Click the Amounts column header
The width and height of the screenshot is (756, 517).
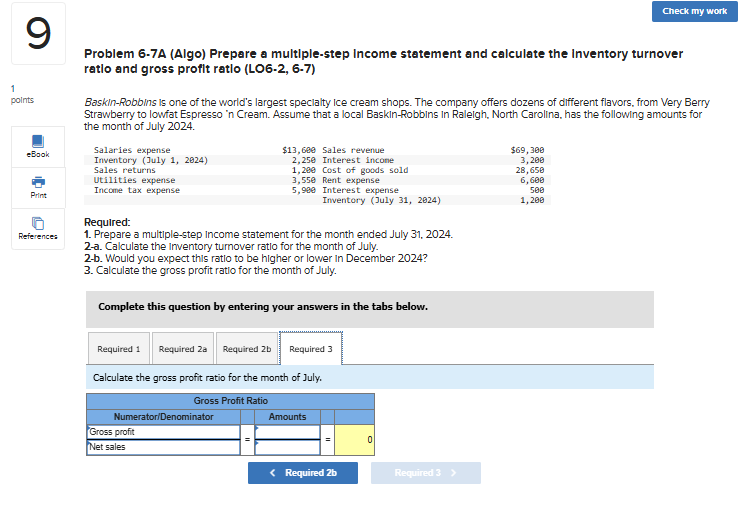(287, 417)
